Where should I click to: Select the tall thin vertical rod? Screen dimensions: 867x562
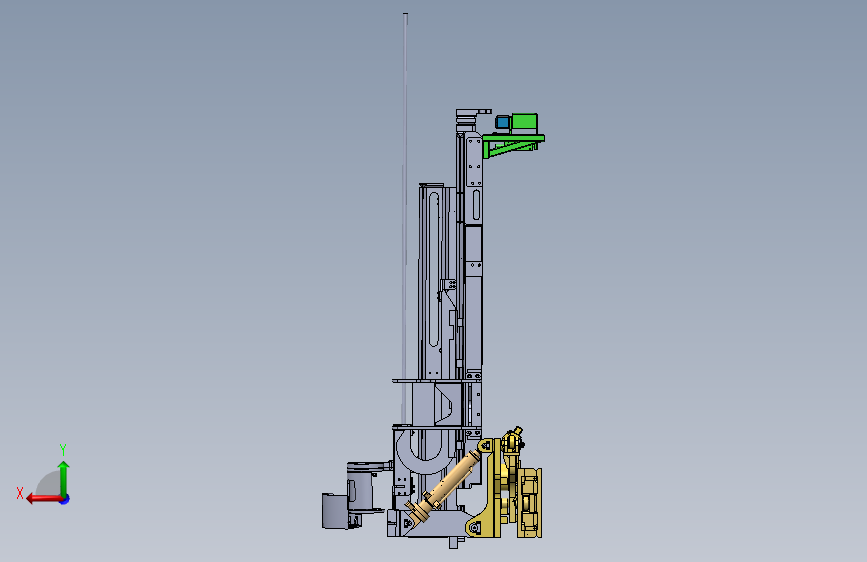tap(405, 221)
